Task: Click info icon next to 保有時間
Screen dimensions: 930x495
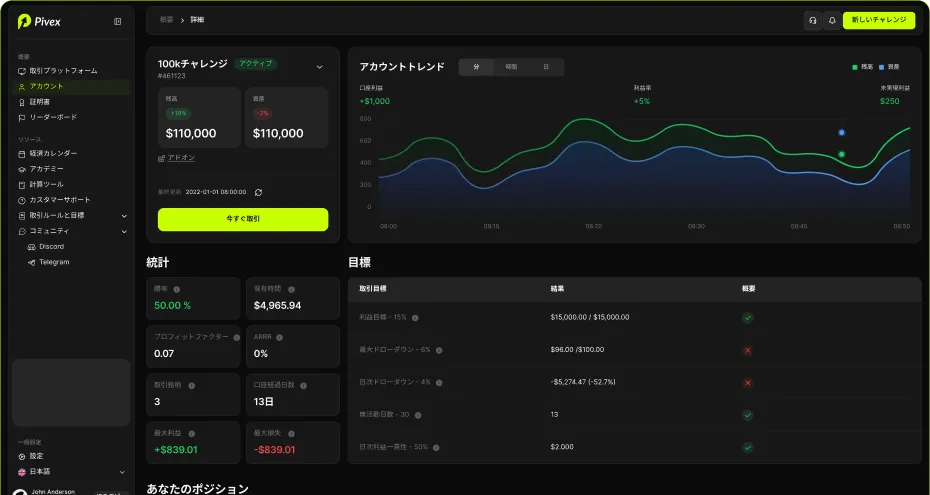Action: [x=291, y=289]
